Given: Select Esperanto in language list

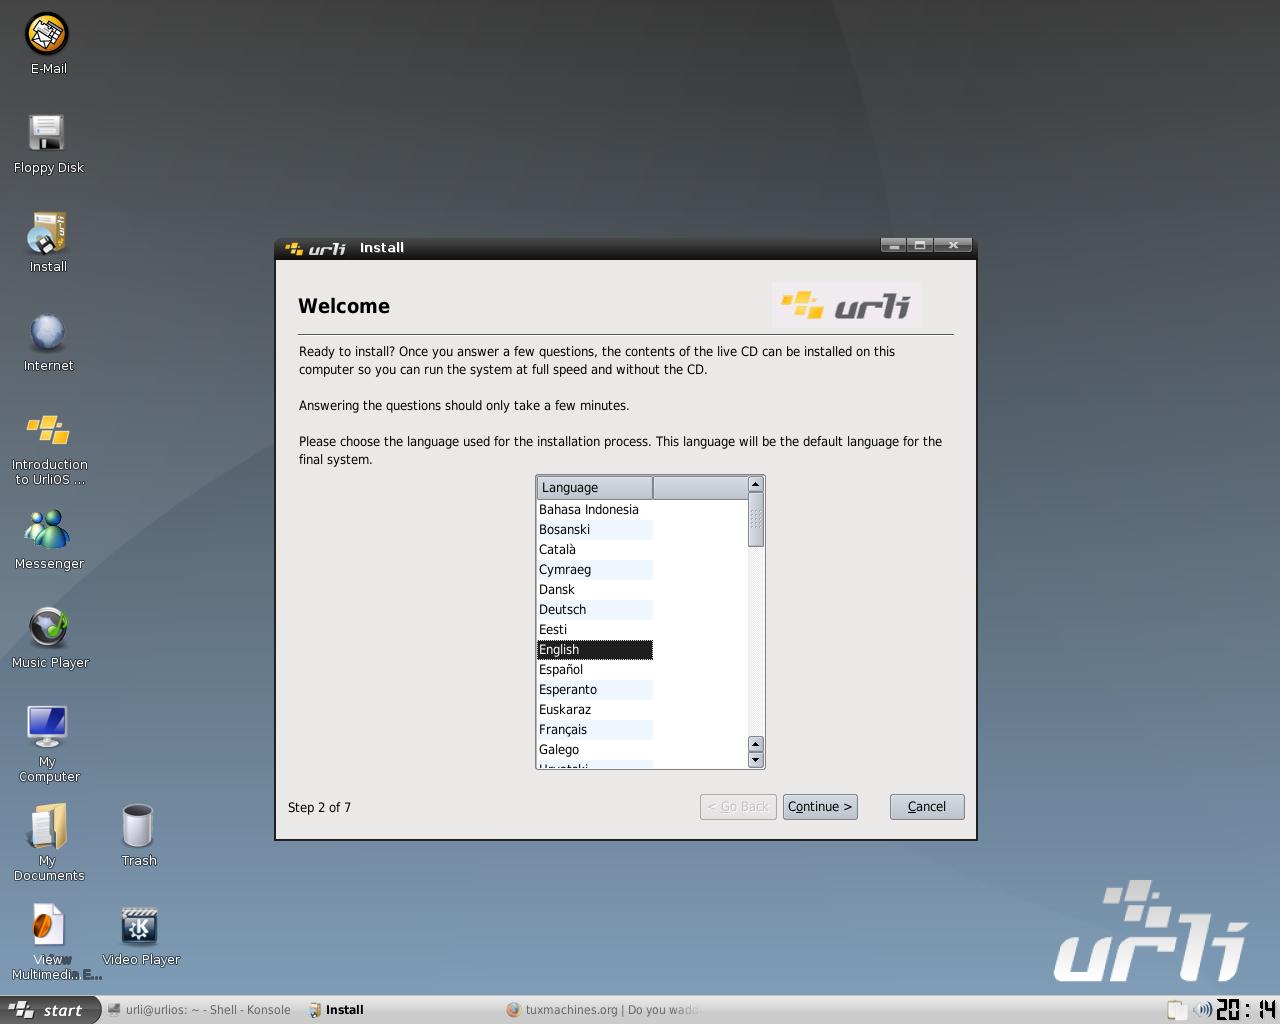Looking at the screenshot, I should pyautogui.click(x=594, y=690).
